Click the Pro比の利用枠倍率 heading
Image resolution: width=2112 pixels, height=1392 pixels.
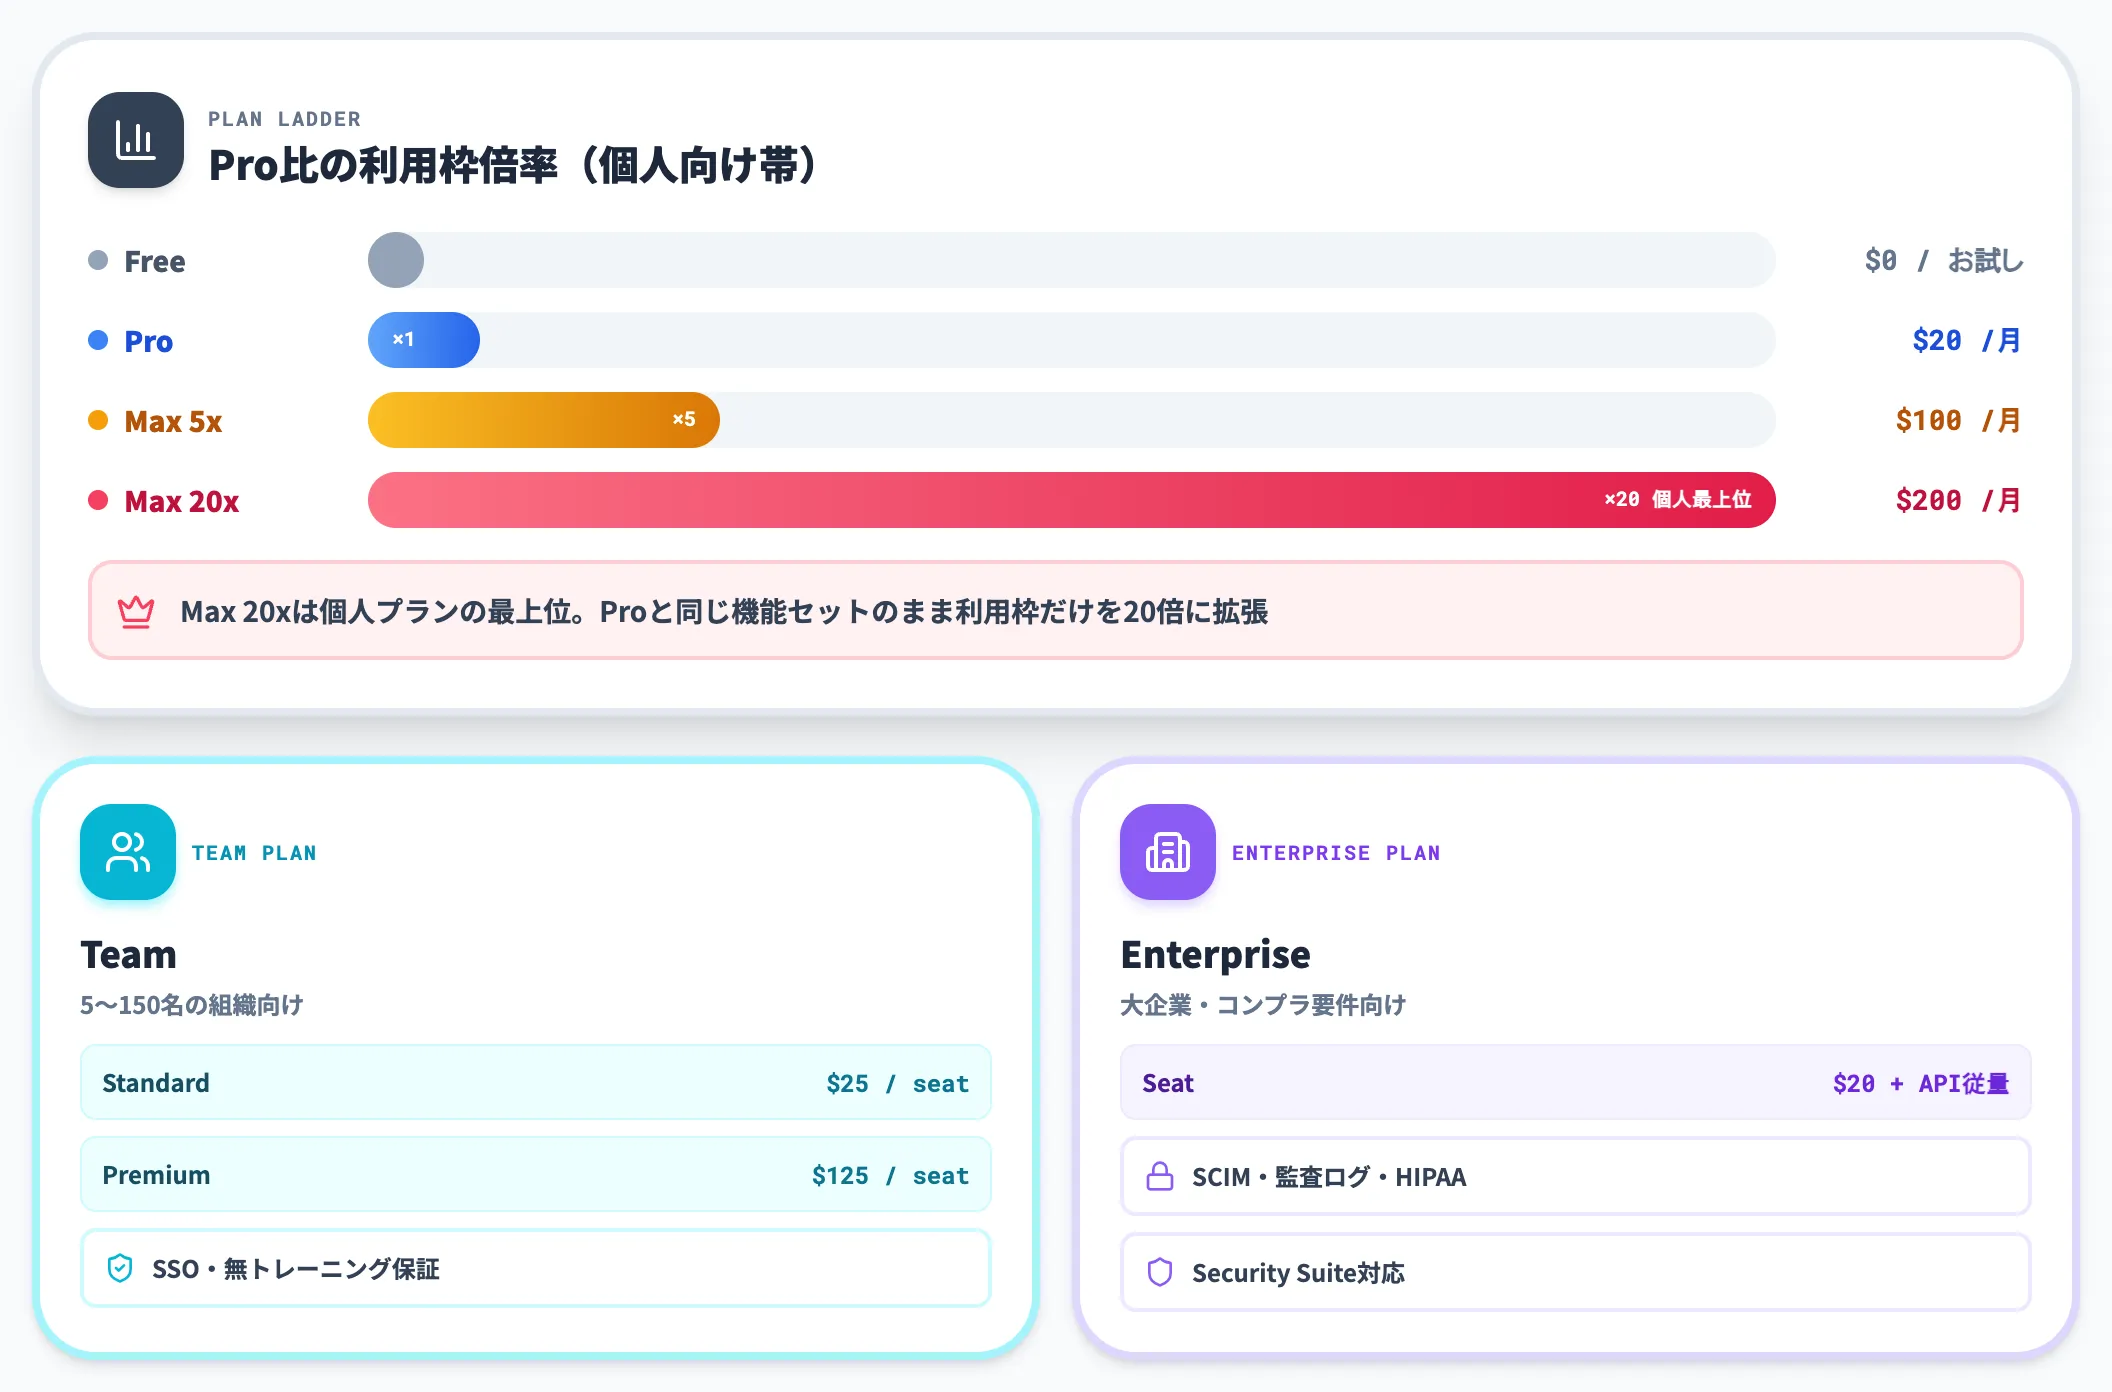[x=514, y=165]
